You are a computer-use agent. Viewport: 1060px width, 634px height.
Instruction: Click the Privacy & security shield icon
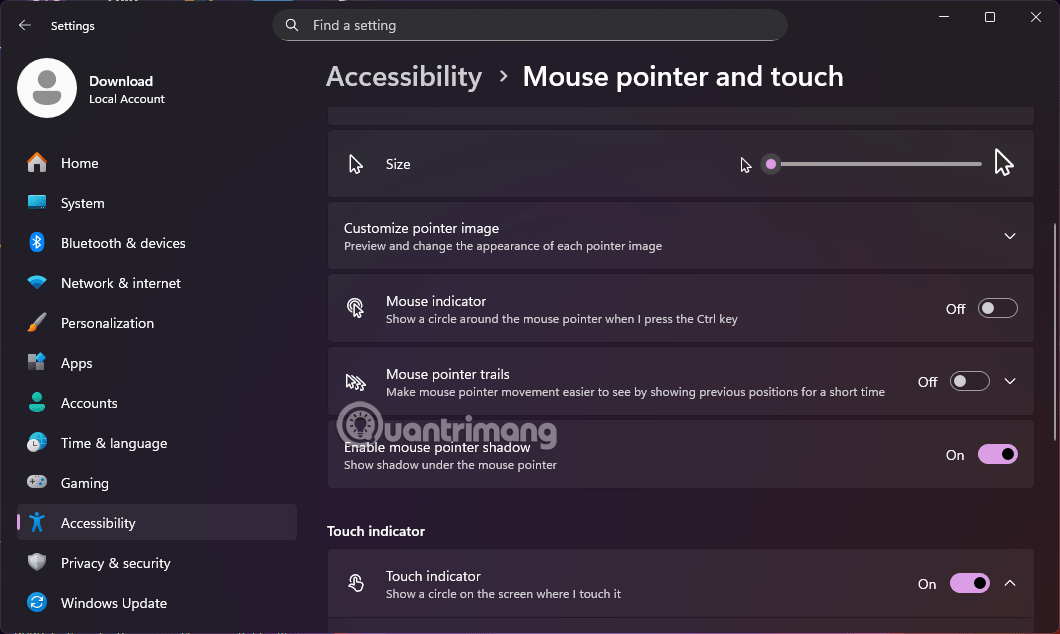[37, 563]
